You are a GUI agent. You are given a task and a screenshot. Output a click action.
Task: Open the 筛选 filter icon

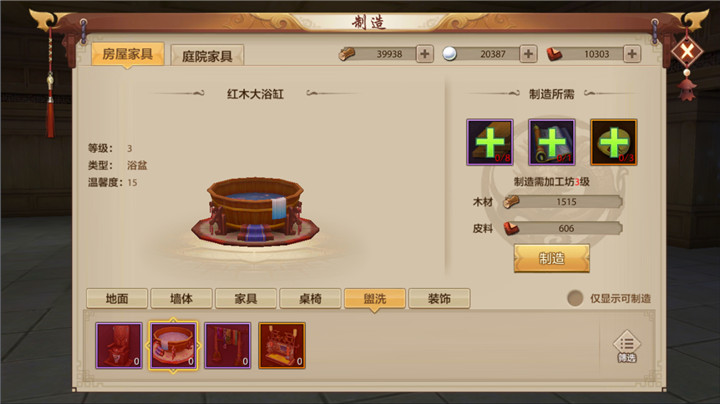pos(626,347)
